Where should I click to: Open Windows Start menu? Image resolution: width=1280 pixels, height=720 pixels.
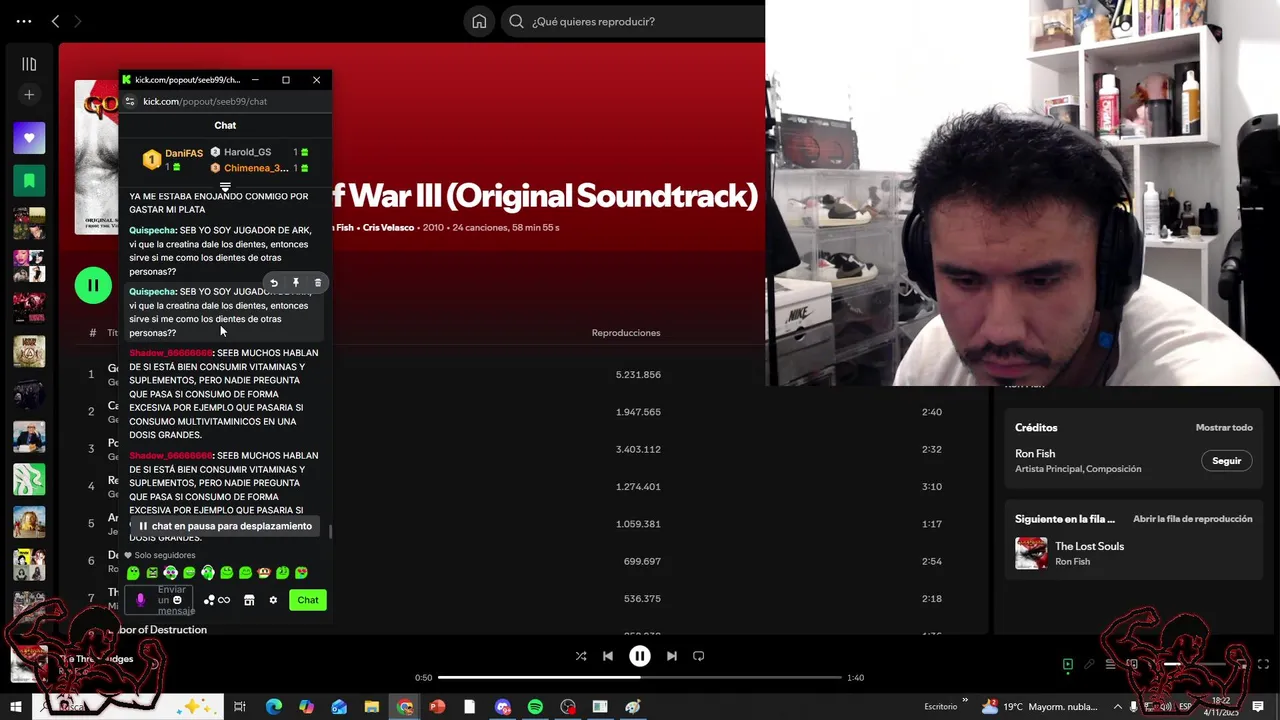coord(15,707)
